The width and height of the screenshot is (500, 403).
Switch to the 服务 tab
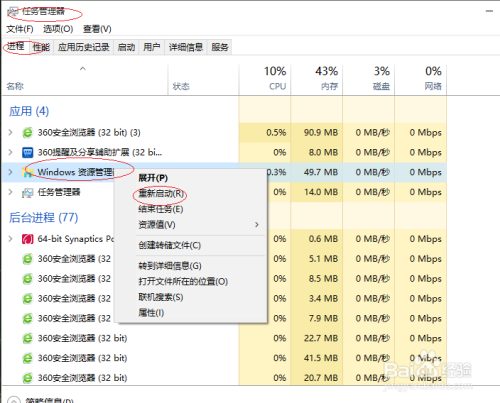pos(220,47)
